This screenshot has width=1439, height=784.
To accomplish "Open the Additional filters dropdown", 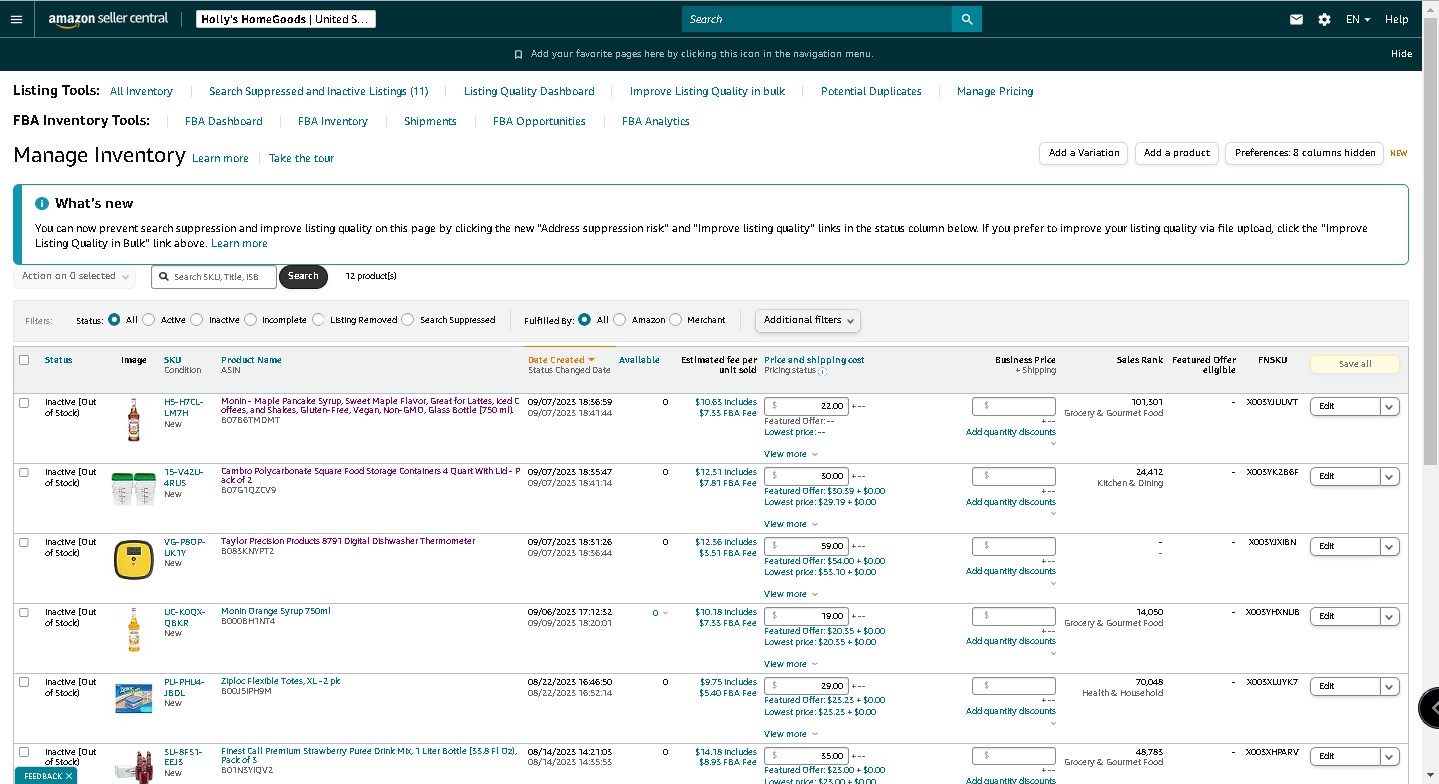I will point(808,320).
